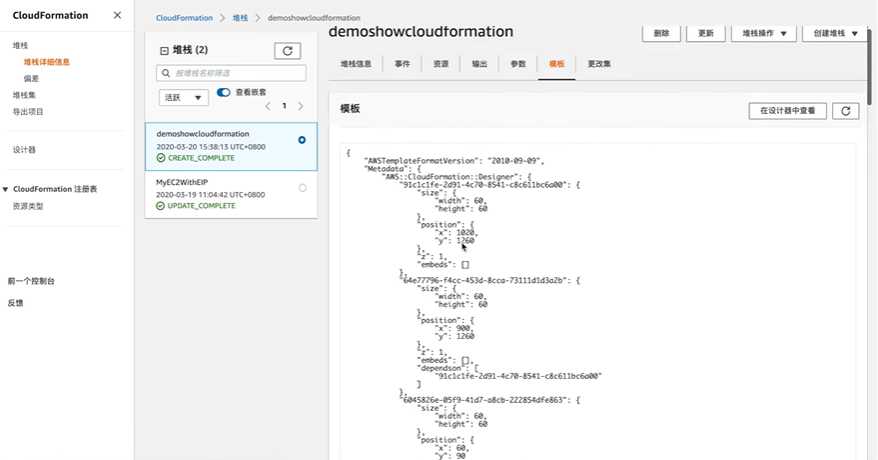This screenshot has height=460, width=878.
Task: Collapse the CloudFormation 注册表 section
Action: coord(5,188)
